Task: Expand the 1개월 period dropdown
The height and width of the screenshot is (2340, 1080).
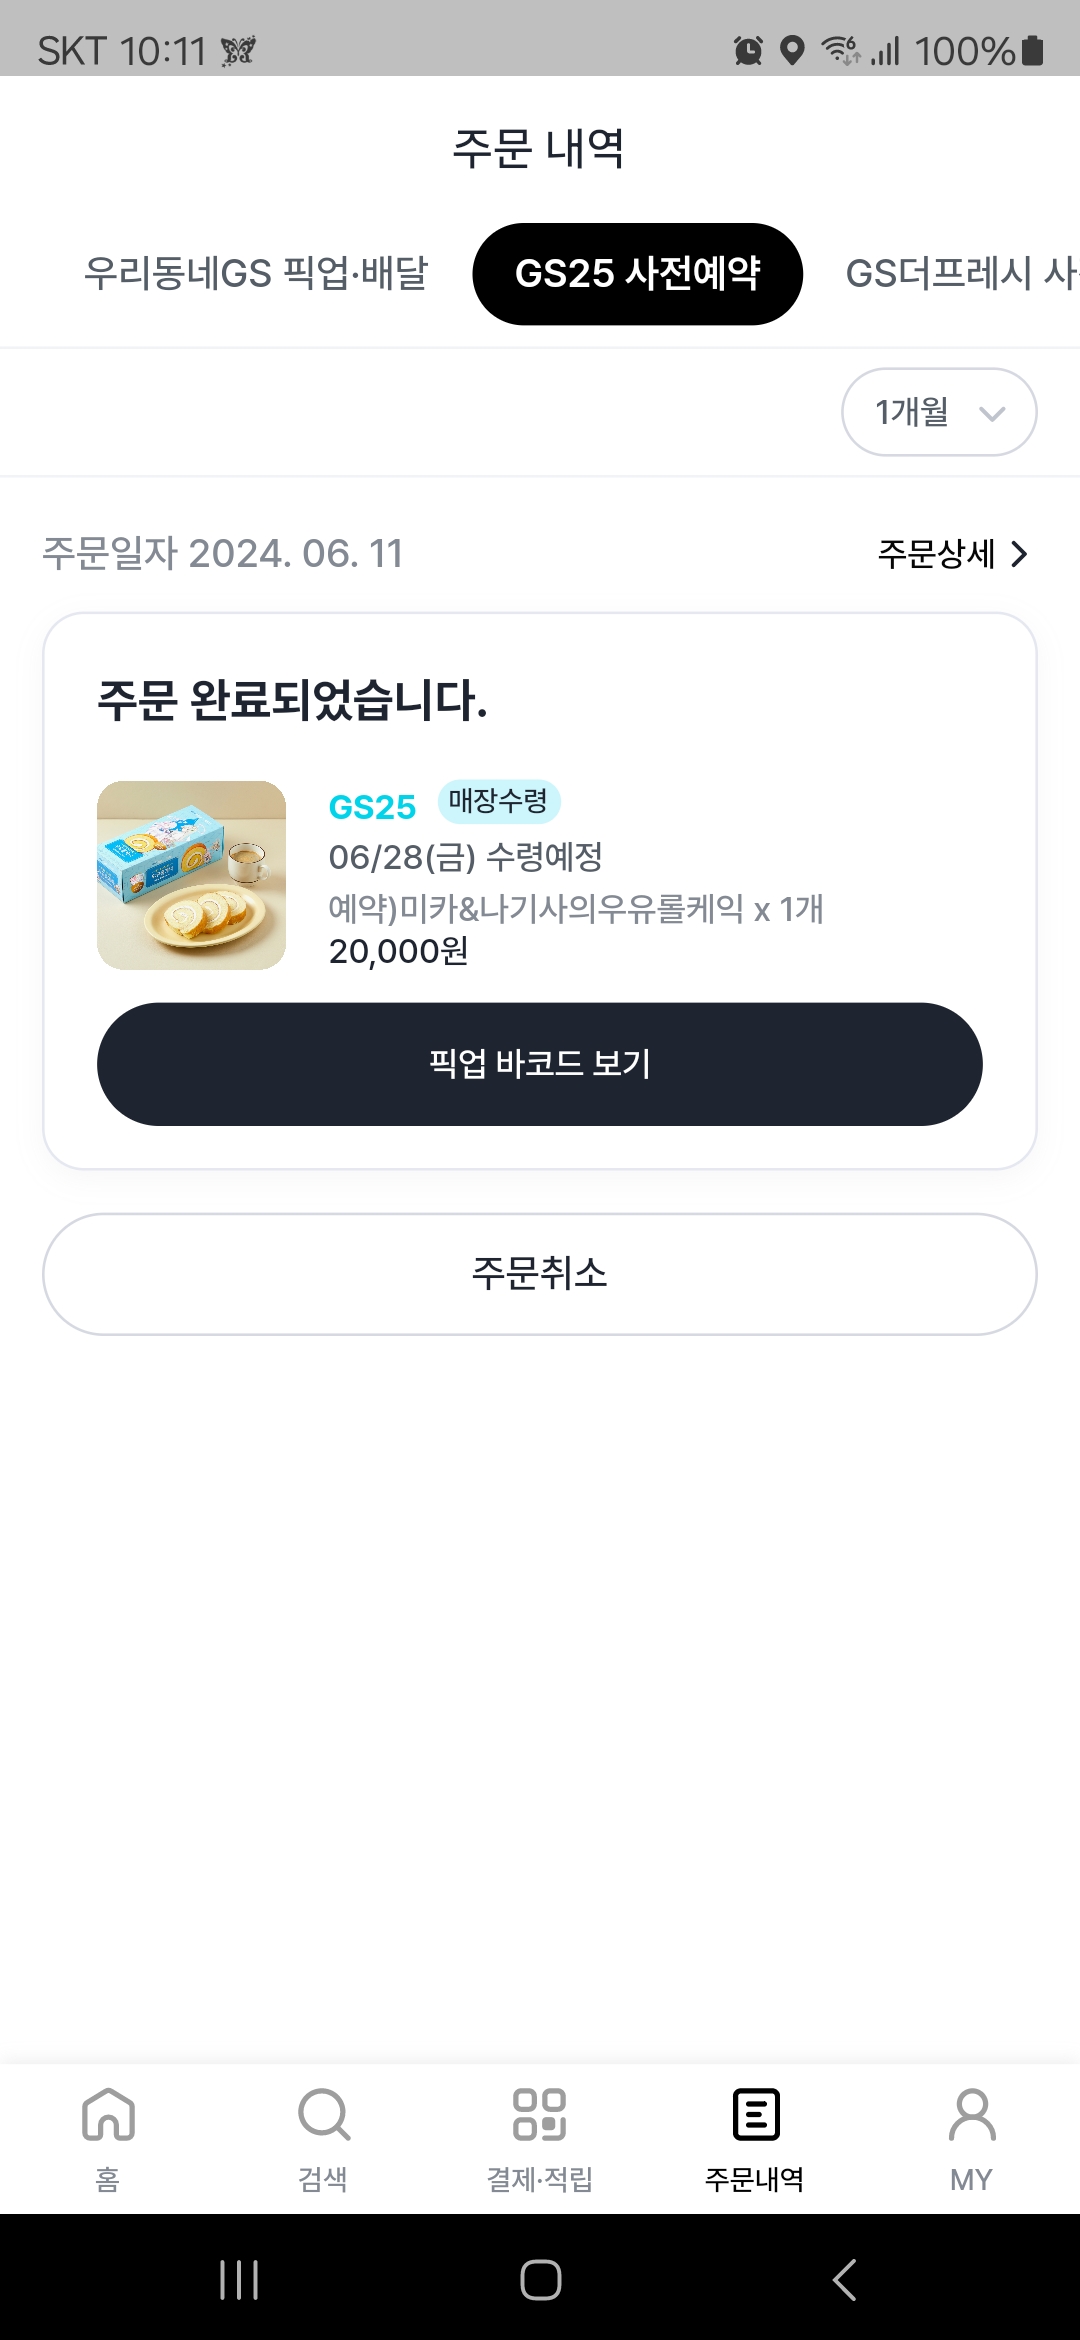Action: (939, 412)
